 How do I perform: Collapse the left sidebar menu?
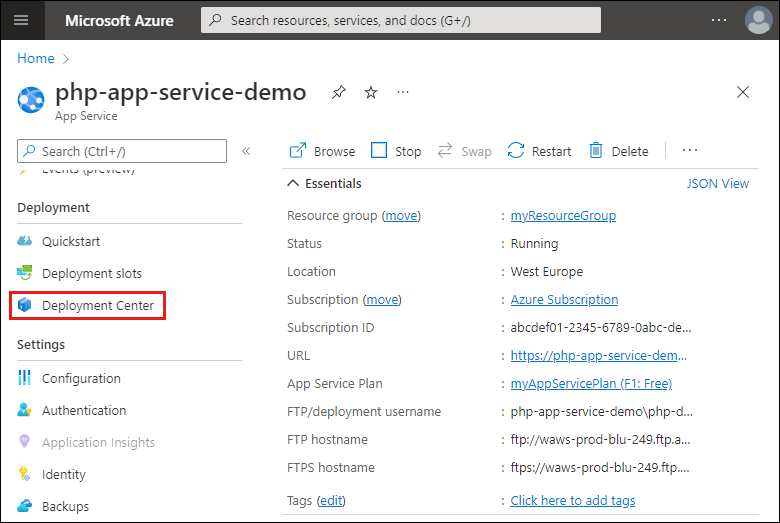246,151
